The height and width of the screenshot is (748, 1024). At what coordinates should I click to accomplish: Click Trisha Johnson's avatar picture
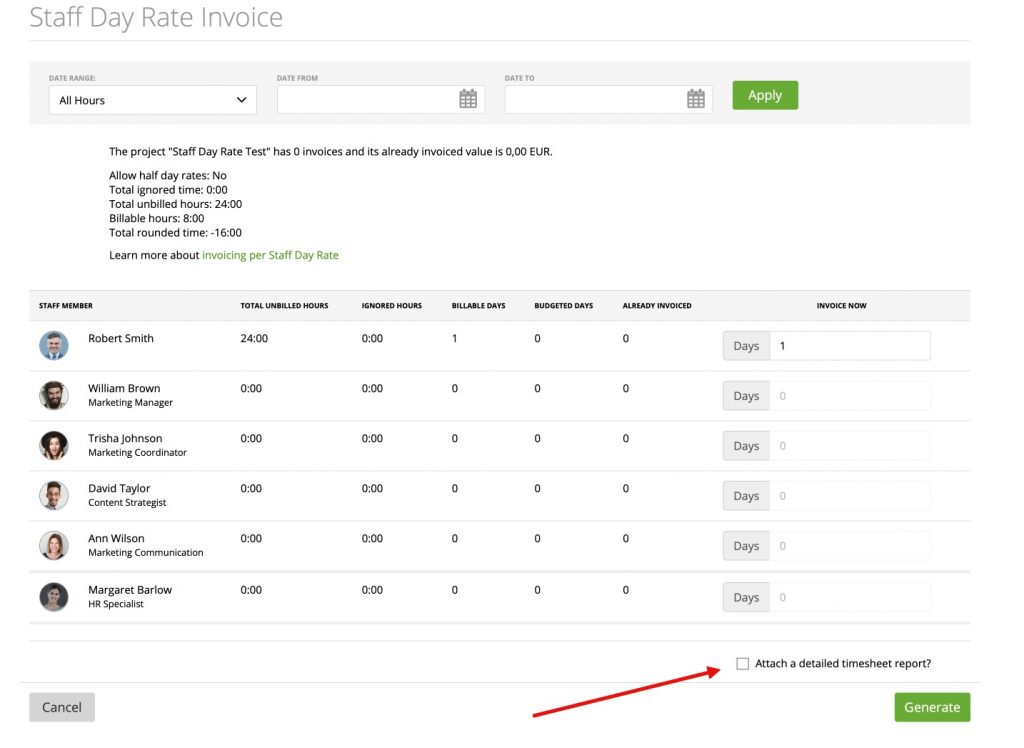click(53, 445)
